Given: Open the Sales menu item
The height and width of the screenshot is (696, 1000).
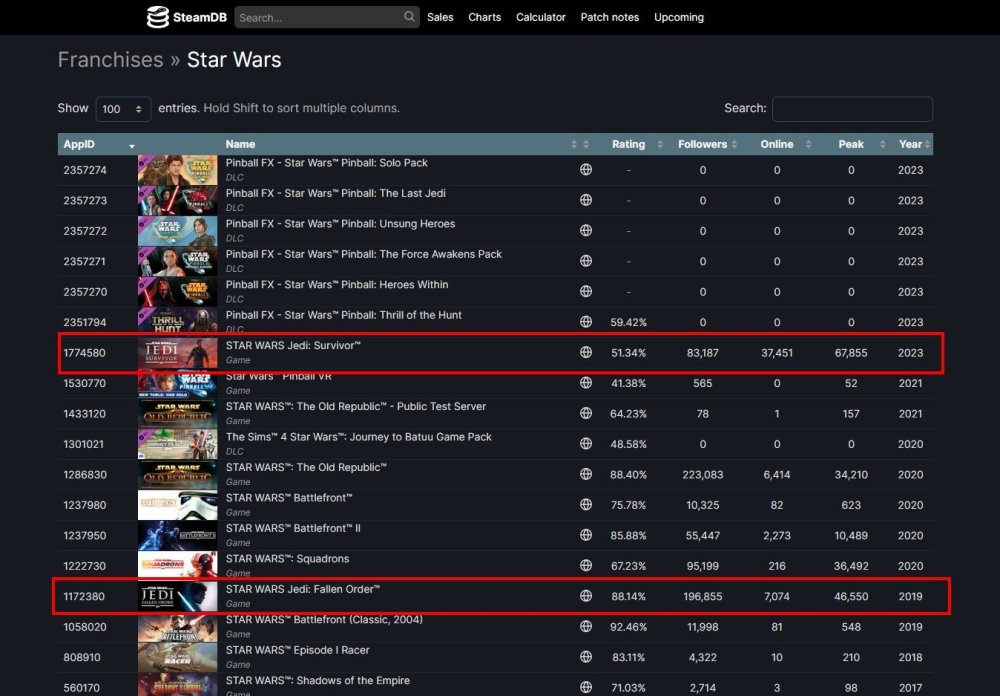Looking at the screenshot, I should click(x=440, y=17).
